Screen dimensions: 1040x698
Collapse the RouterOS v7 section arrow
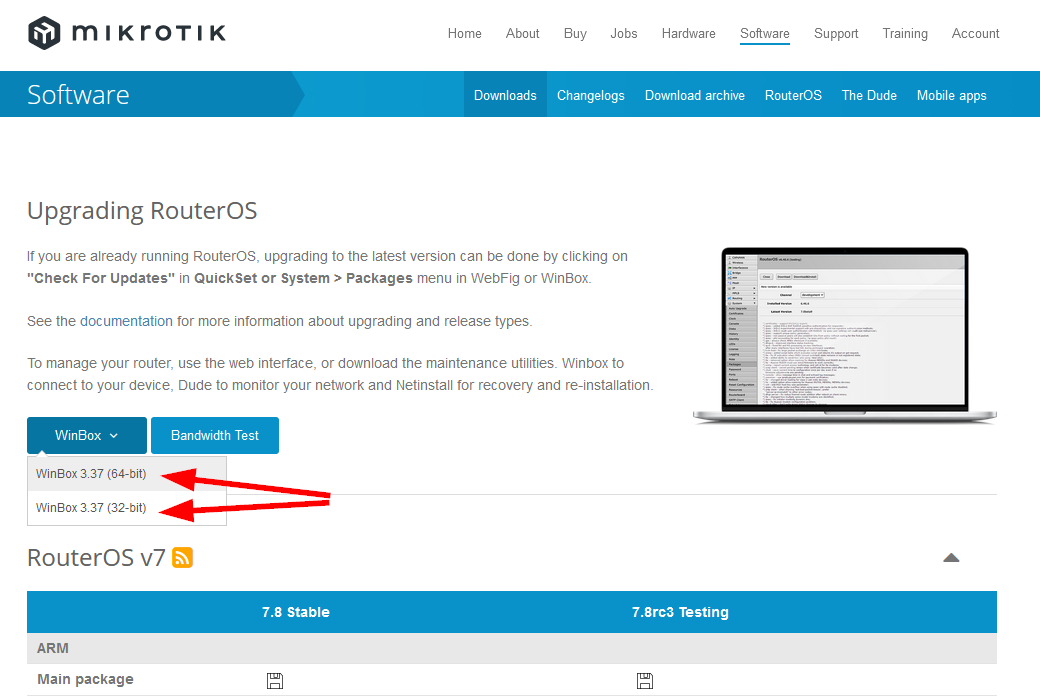951,557
